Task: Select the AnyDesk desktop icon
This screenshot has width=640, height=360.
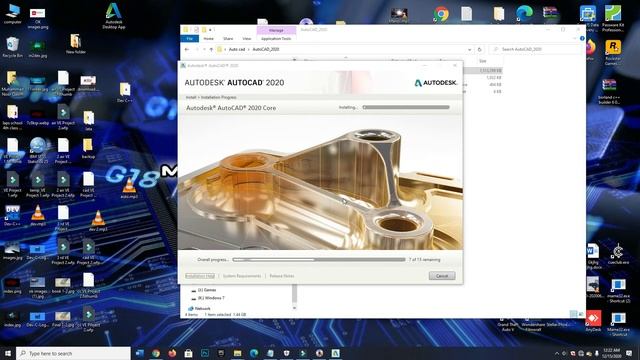Action: [x=593, y=321]
